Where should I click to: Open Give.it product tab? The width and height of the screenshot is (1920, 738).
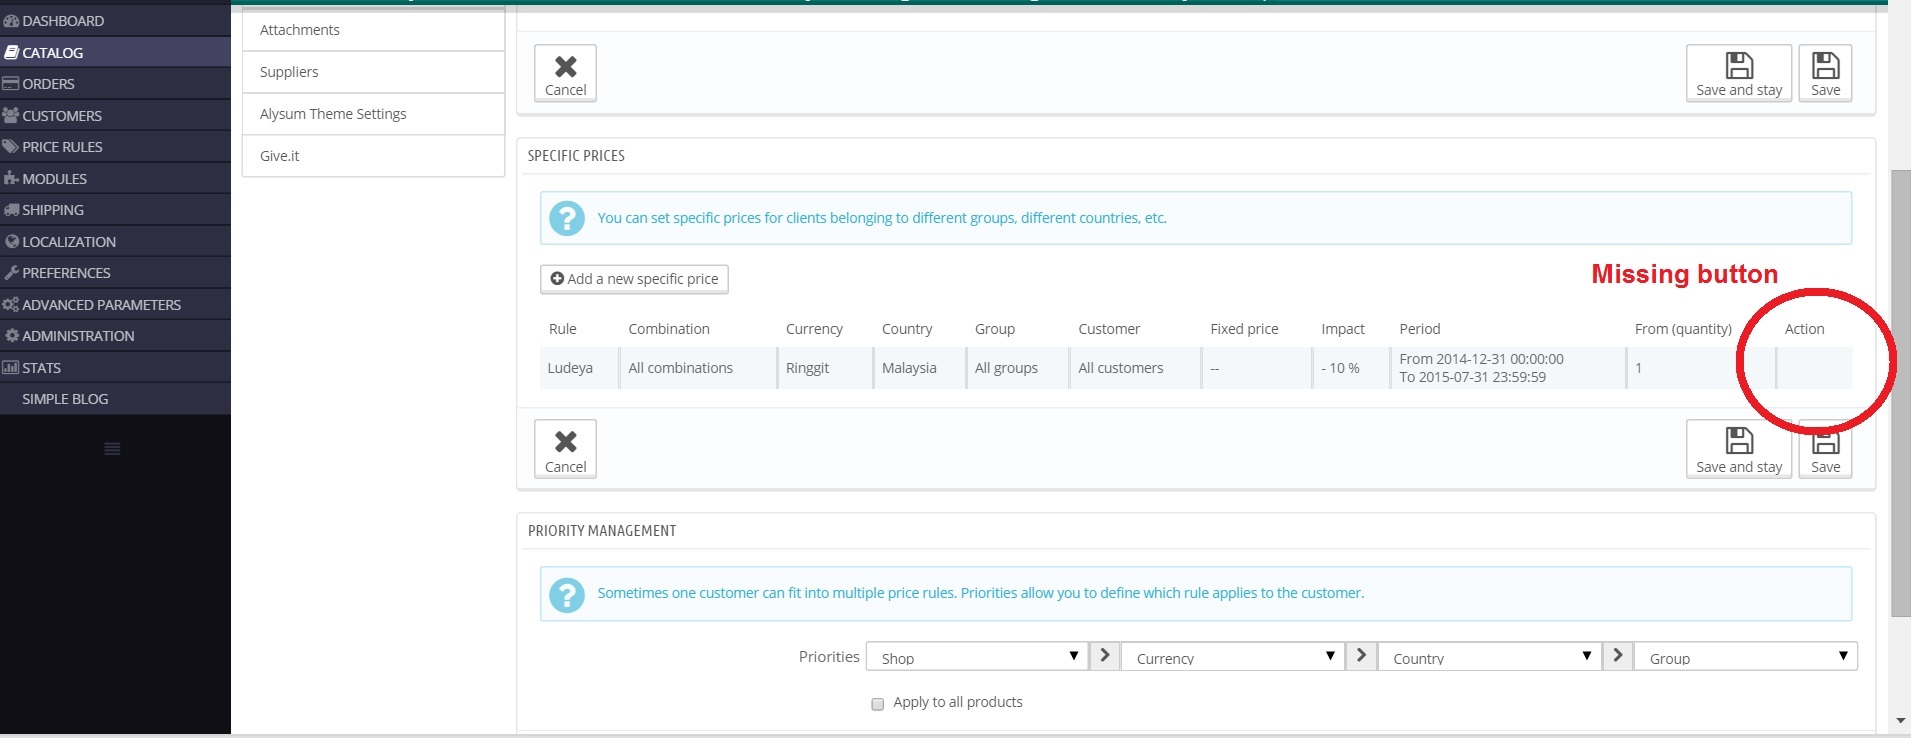[x=373, y=156]
